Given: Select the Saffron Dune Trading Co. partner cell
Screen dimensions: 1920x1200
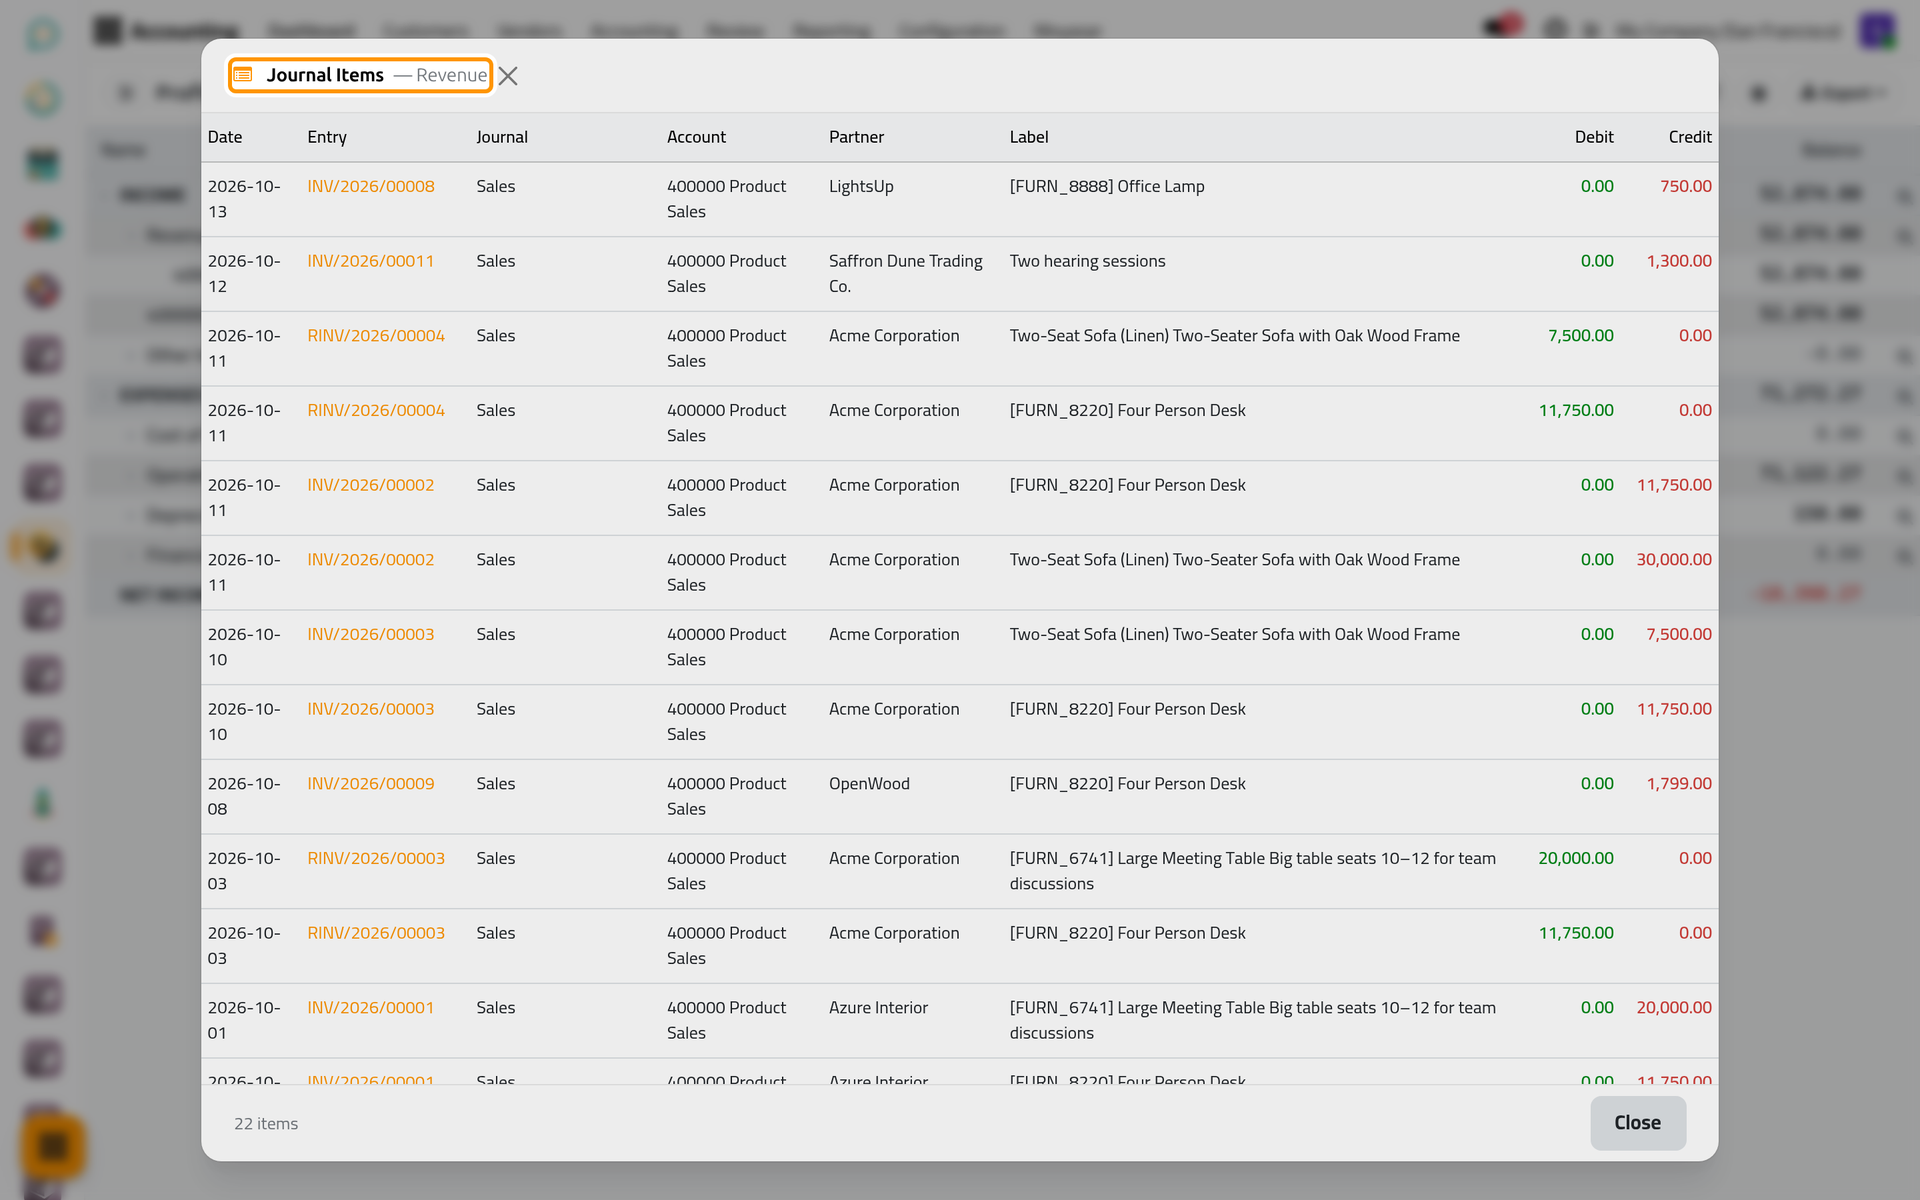Looking at the screenshot, I should pos(906,274).
